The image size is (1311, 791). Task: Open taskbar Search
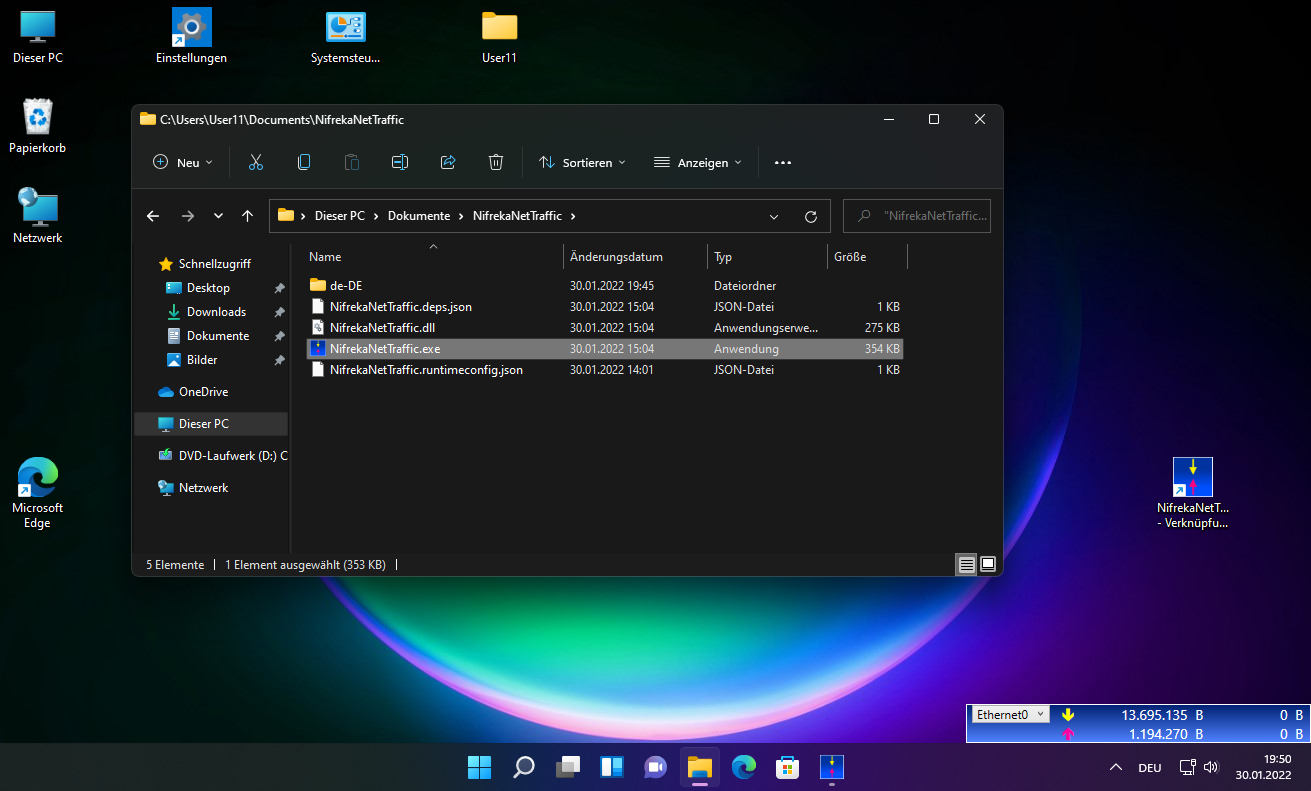click(524, 767)
